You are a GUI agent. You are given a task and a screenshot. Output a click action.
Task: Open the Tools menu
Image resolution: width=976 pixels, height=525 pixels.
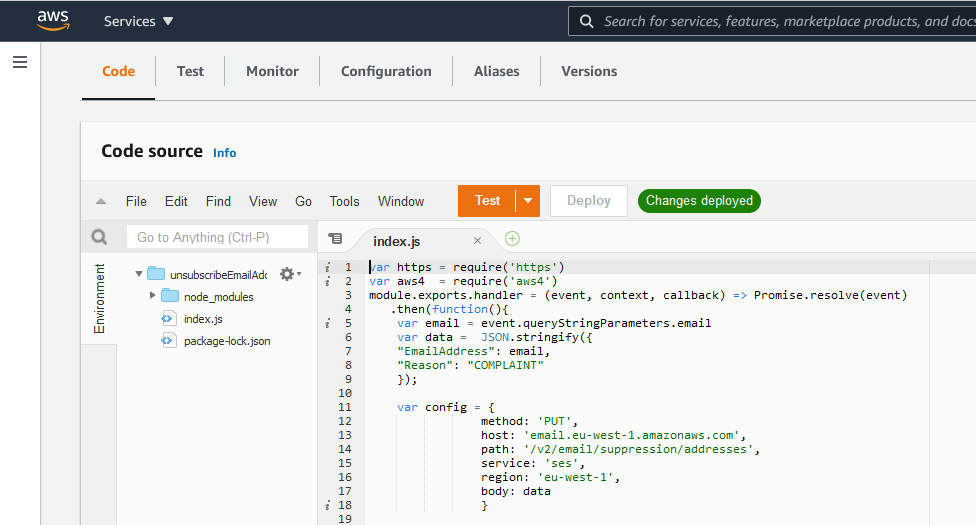344,201
